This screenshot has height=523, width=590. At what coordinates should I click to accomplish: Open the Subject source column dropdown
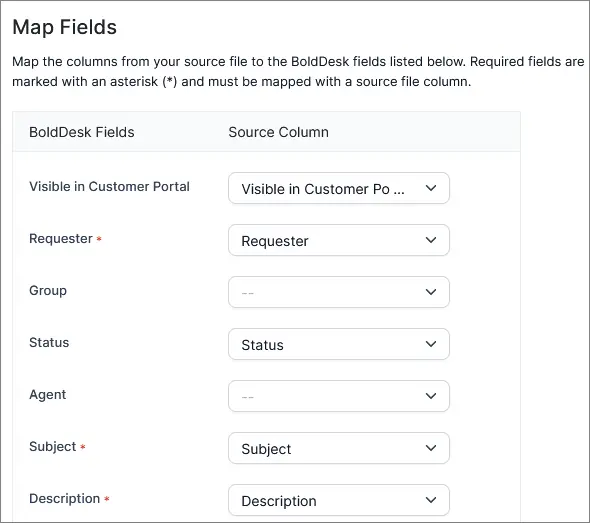coord(339,448)
